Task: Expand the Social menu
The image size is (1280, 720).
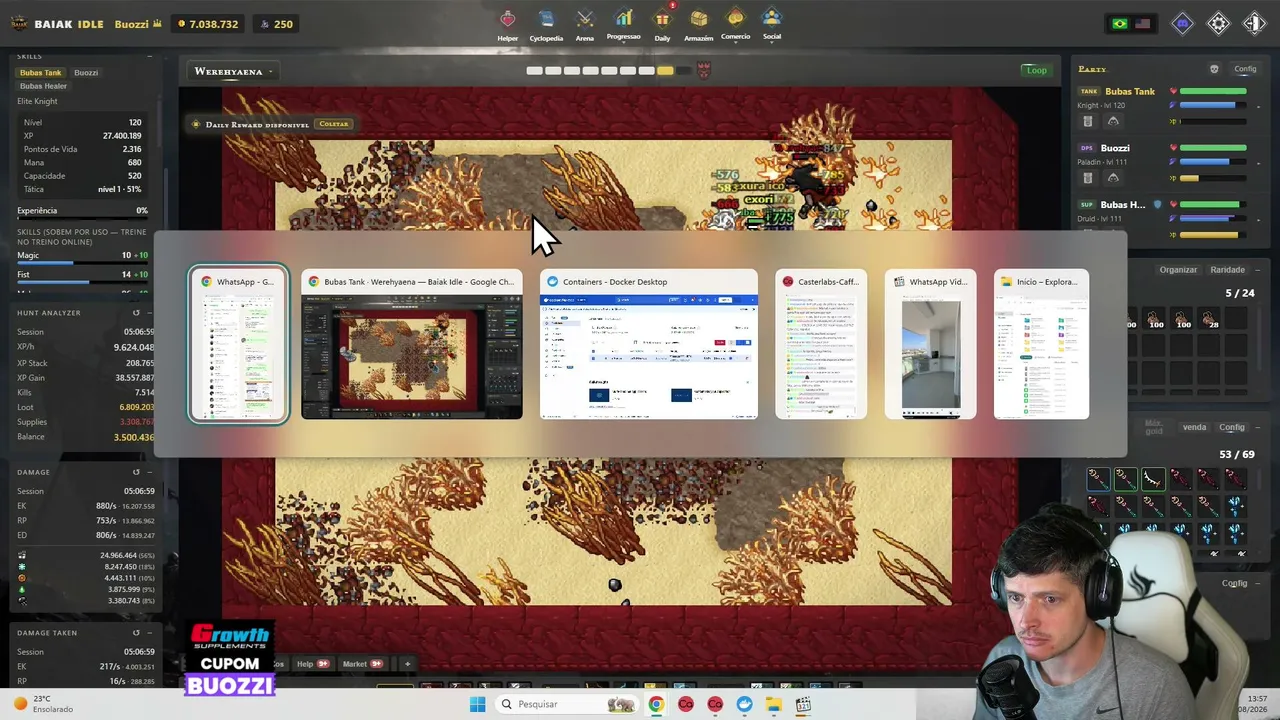Action: [x=771, y=23]
